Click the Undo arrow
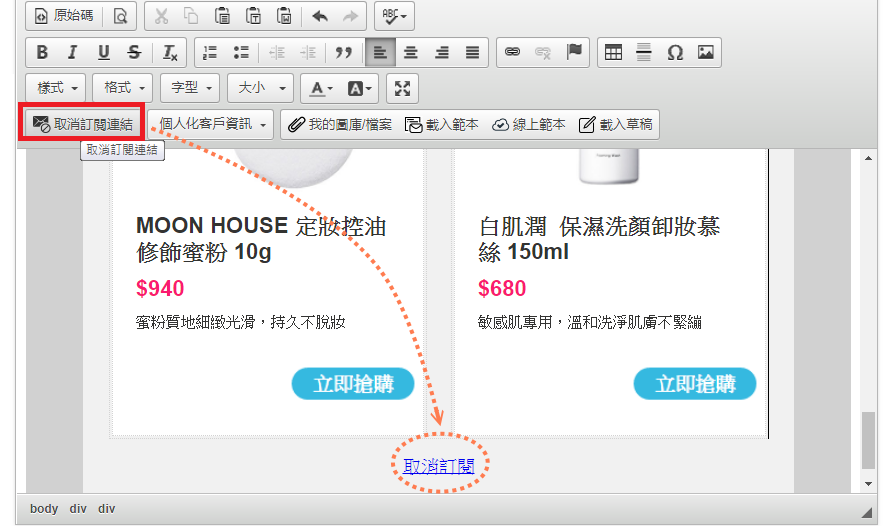Image resolution: width=888 pixels, height=526 pixels. [320, 16]
